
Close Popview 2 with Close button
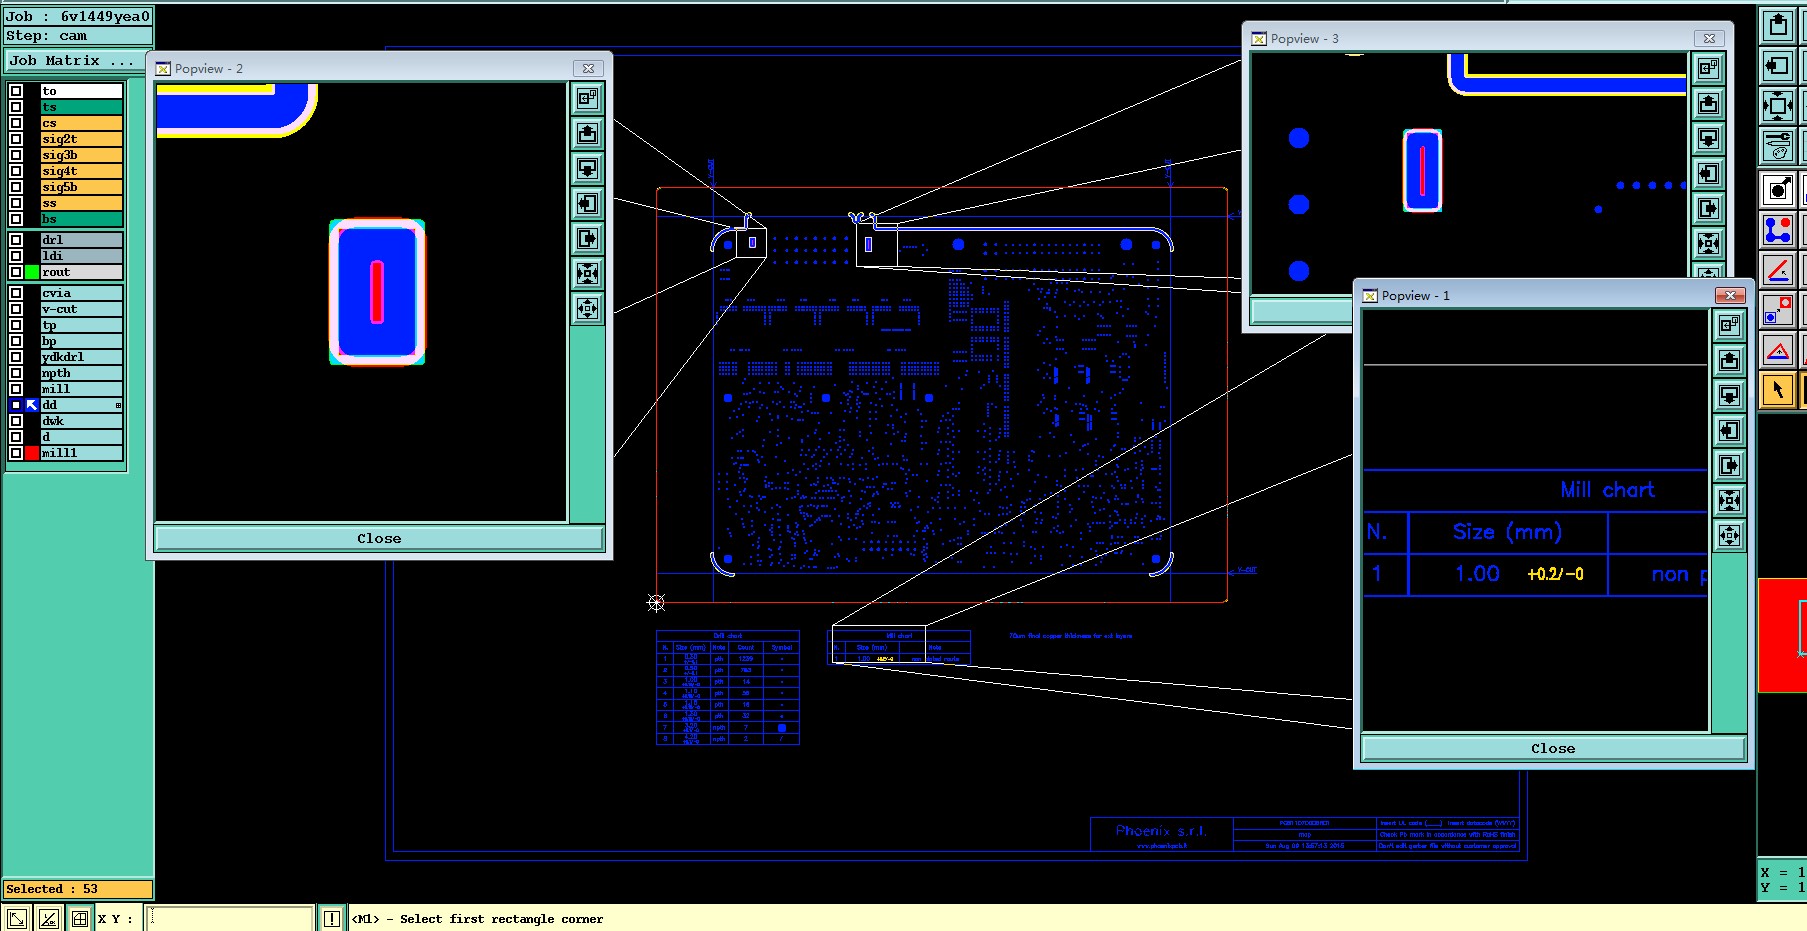(x=379, y=538)
